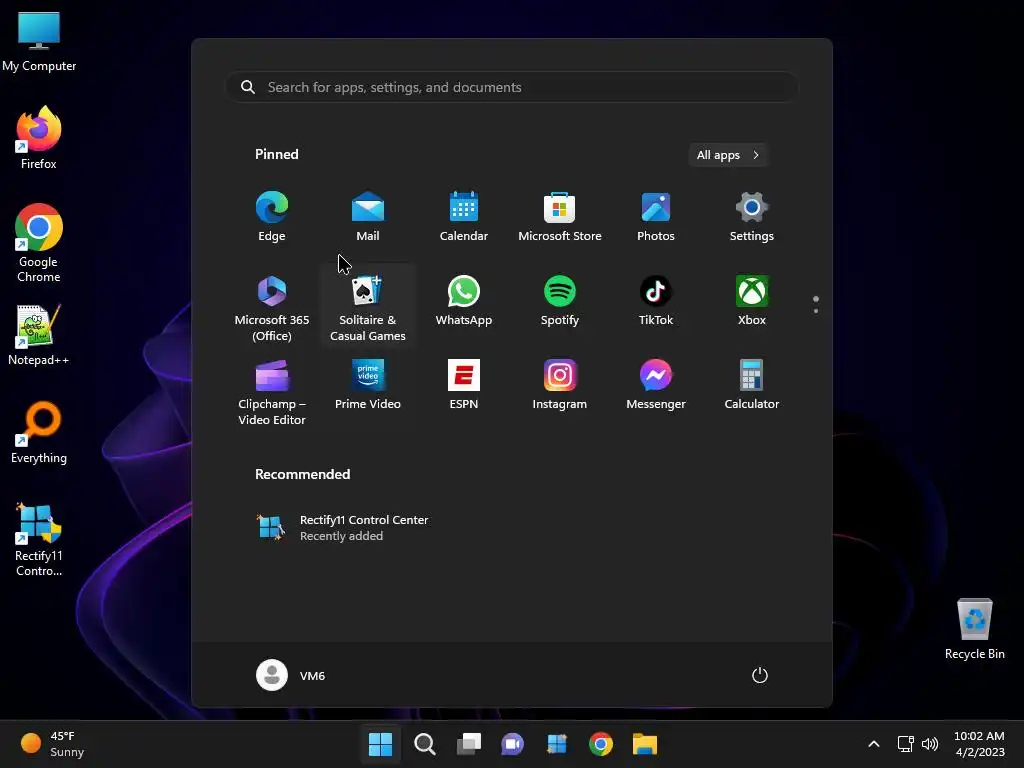This screenshot has height=768, width=1024.
Task: Open network status tray icon
Action: [905, 744]
